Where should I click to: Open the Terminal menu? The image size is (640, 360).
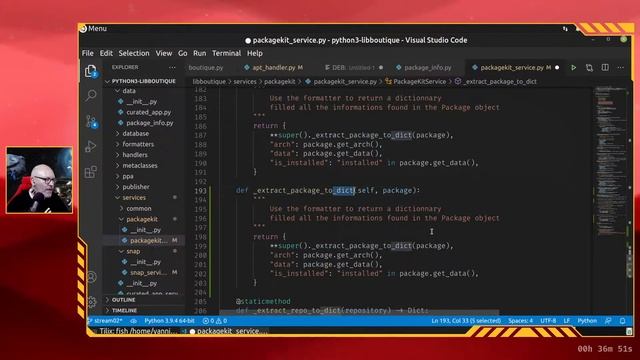pos(227,53)
